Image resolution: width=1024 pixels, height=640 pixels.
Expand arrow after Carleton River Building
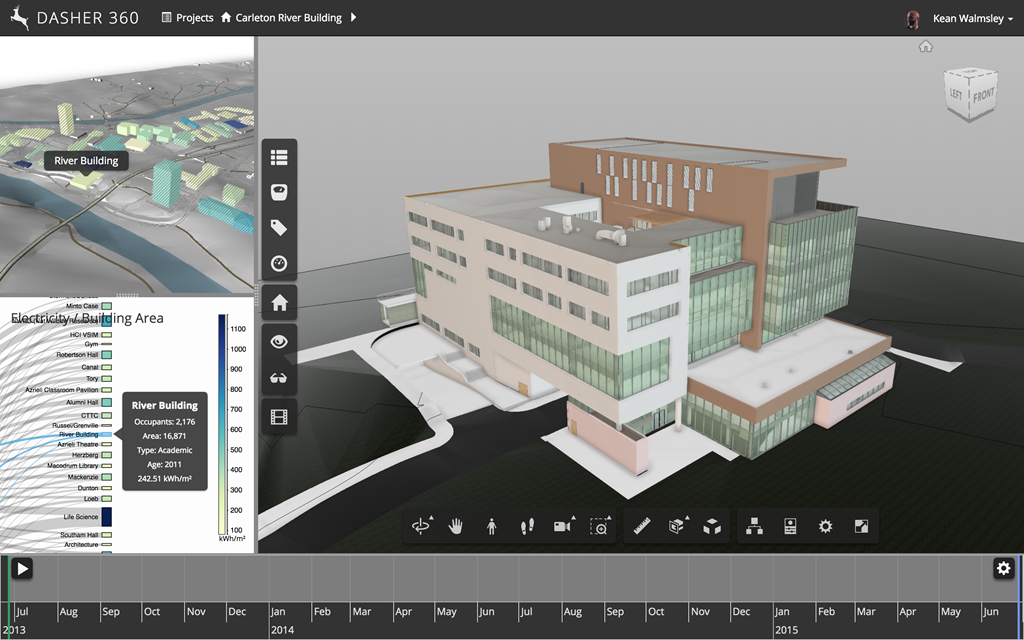click(354, 18)
